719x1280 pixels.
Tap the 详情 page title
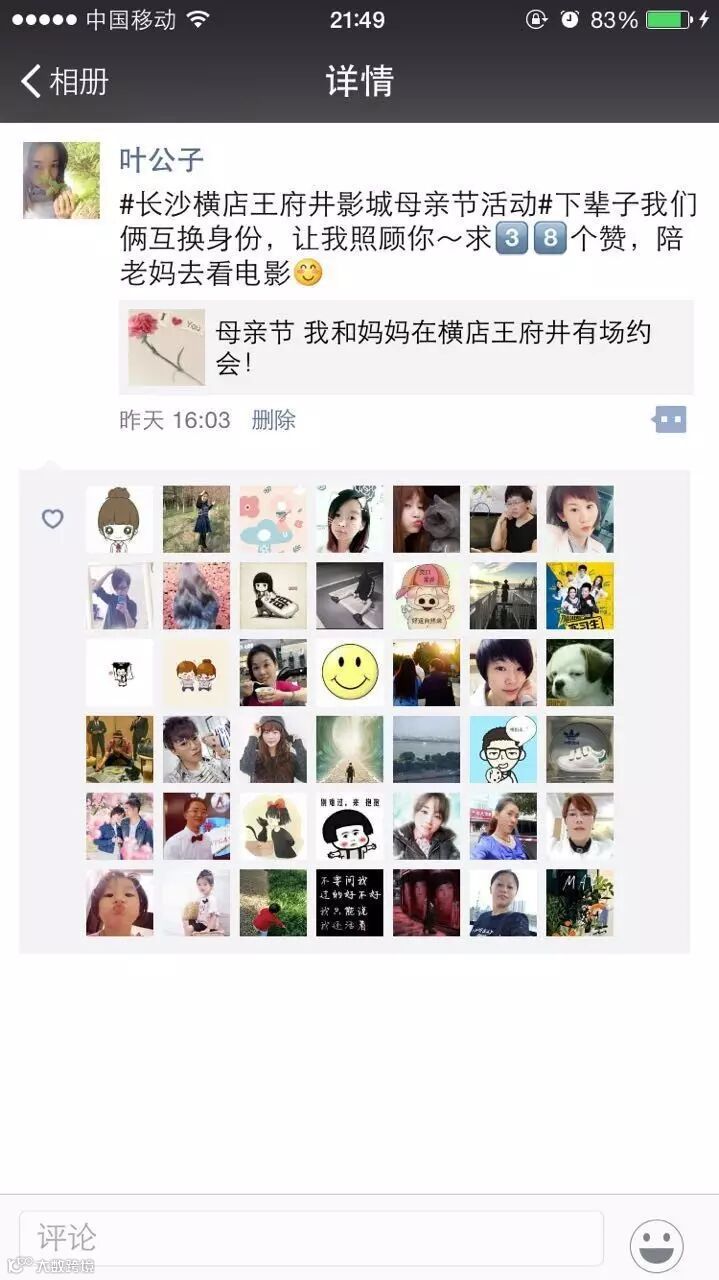[x=360, y=82]
